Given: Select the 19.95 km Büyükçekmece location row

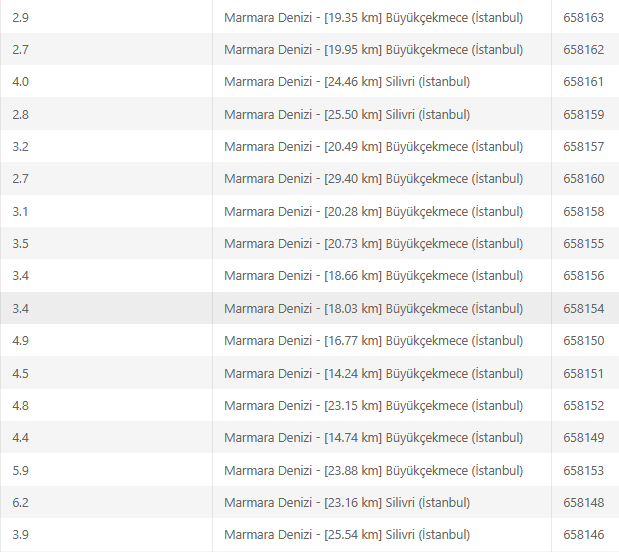Looking at the screenshot, I should 373,50.
